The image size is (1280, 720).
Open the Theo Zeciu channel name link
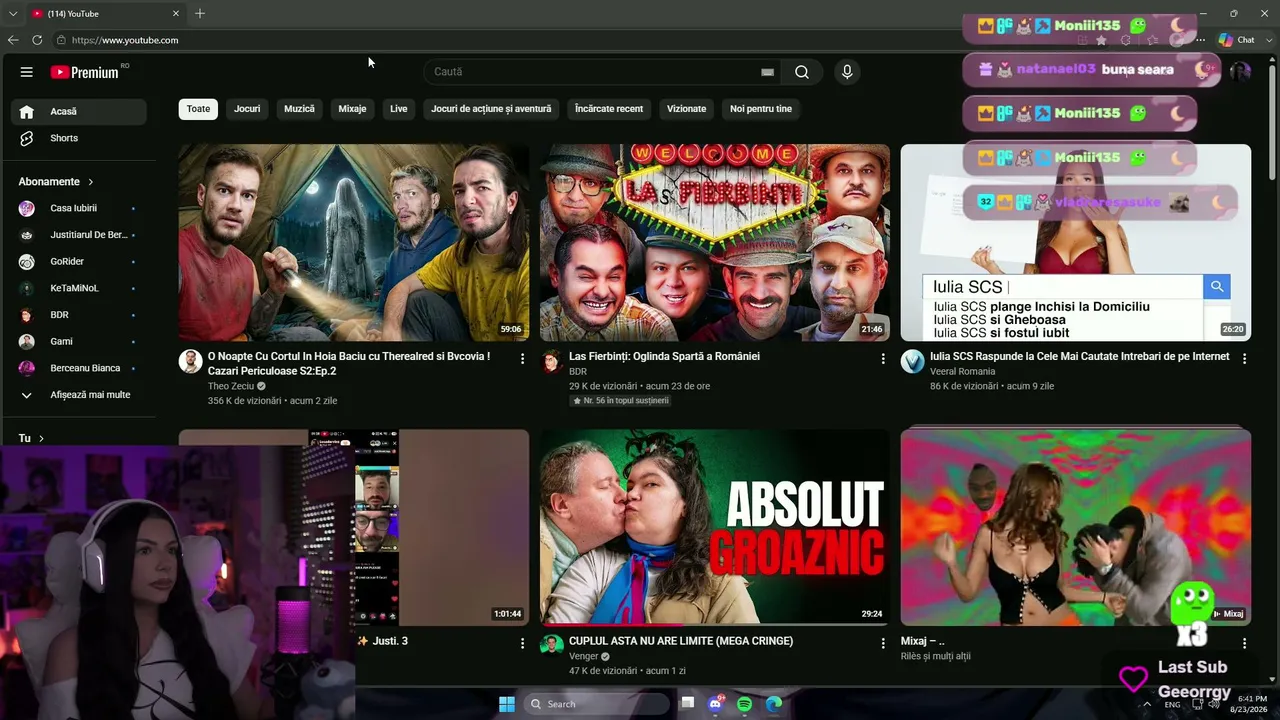tap(231, 386)
